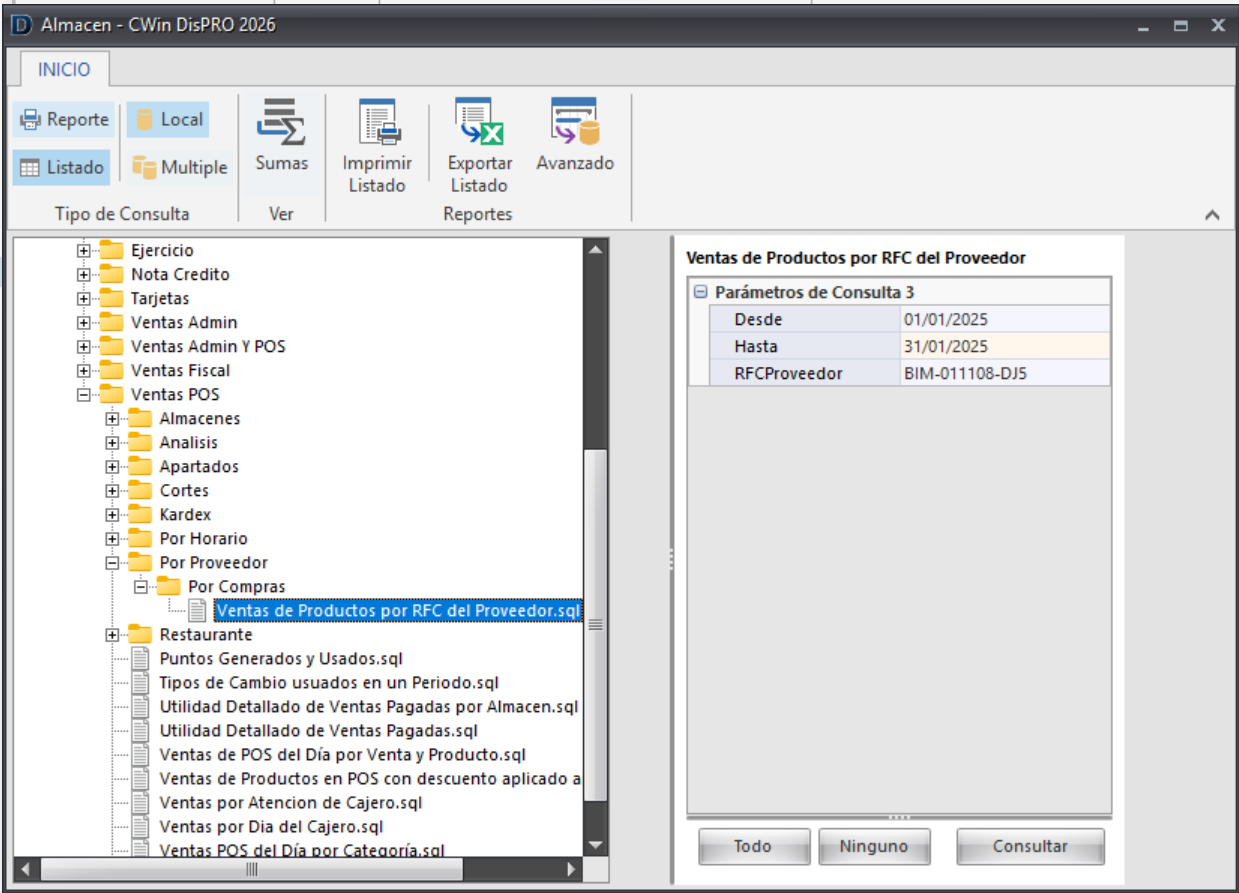Select Ventas por Dia del Cajero.sql
This screenshot has height=893, width=1239.
pos(271,827)
